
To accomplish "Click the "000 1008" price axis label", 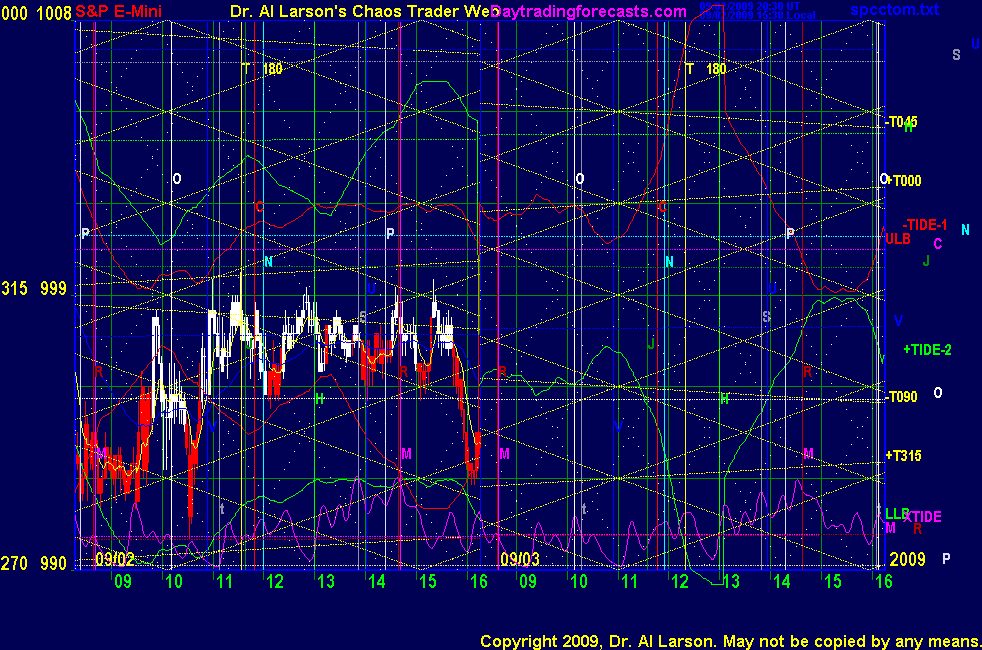I will pos(36,13).
